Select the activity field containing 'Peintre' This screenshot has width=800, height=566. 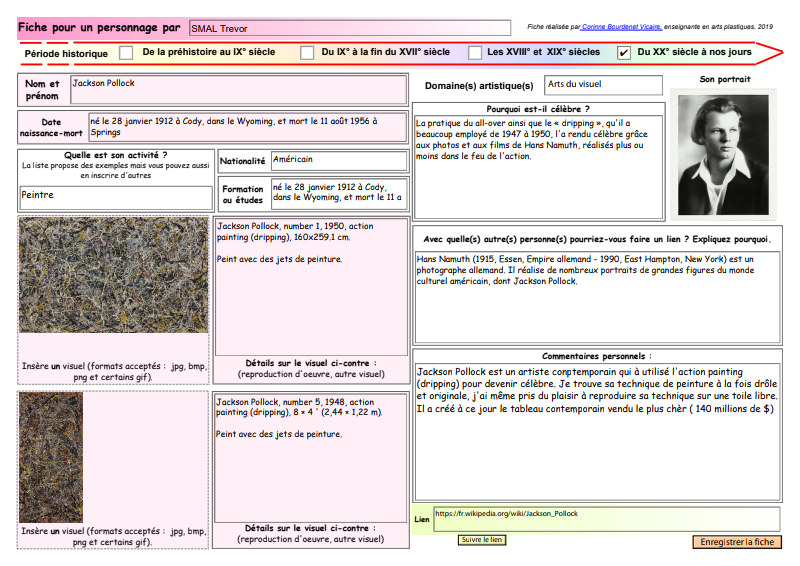(x=115, y=197)
